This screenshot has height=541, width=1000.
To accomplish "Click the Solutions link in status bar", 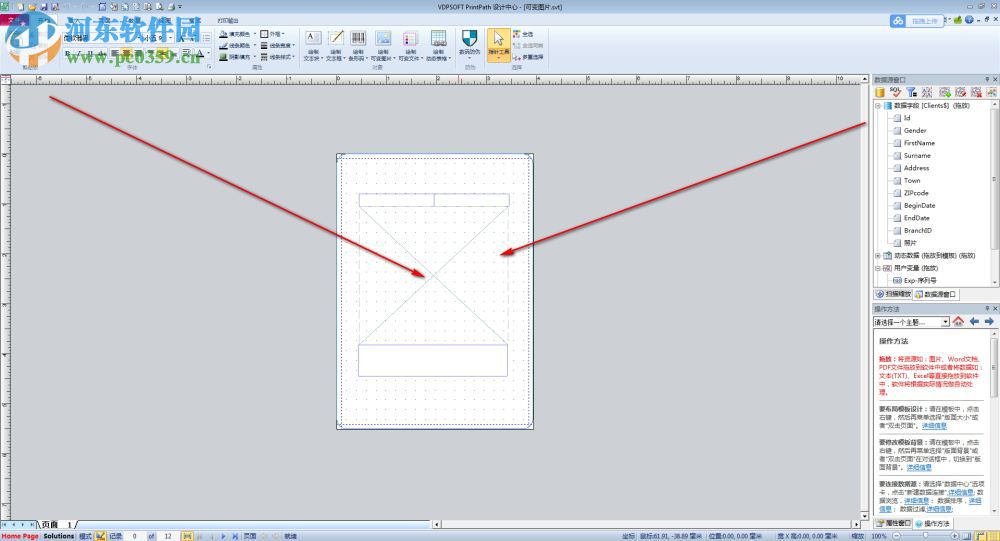I will tap(59, 536).
